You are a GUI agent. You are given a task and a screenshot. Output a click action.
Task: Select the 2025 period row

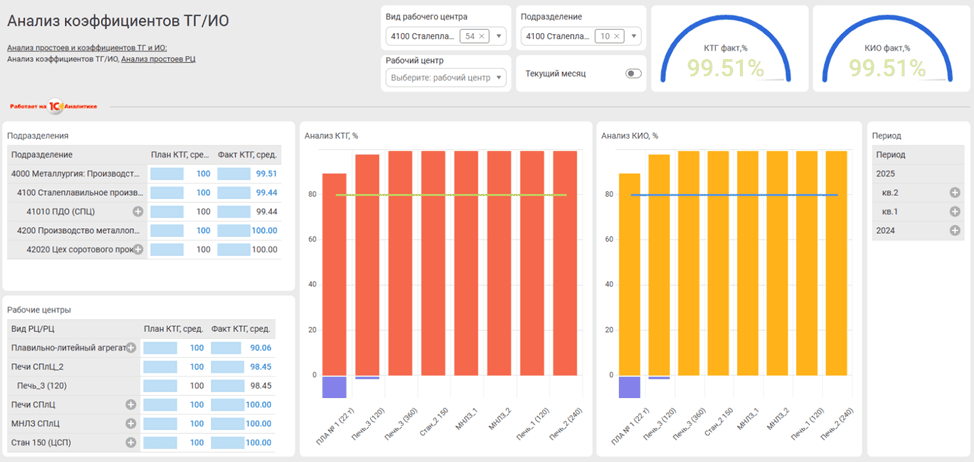pyautogui.click(x=917, y=174)
